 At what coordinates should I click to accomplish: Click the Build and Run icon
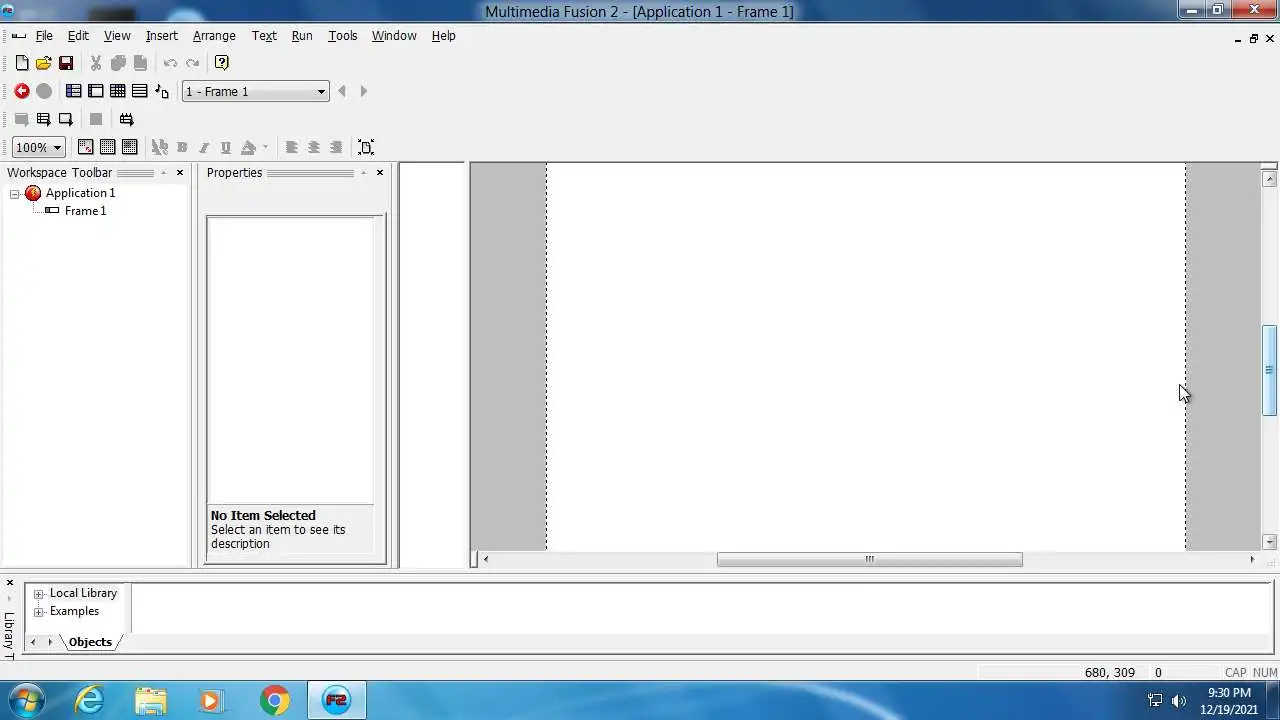pos(126,119)
